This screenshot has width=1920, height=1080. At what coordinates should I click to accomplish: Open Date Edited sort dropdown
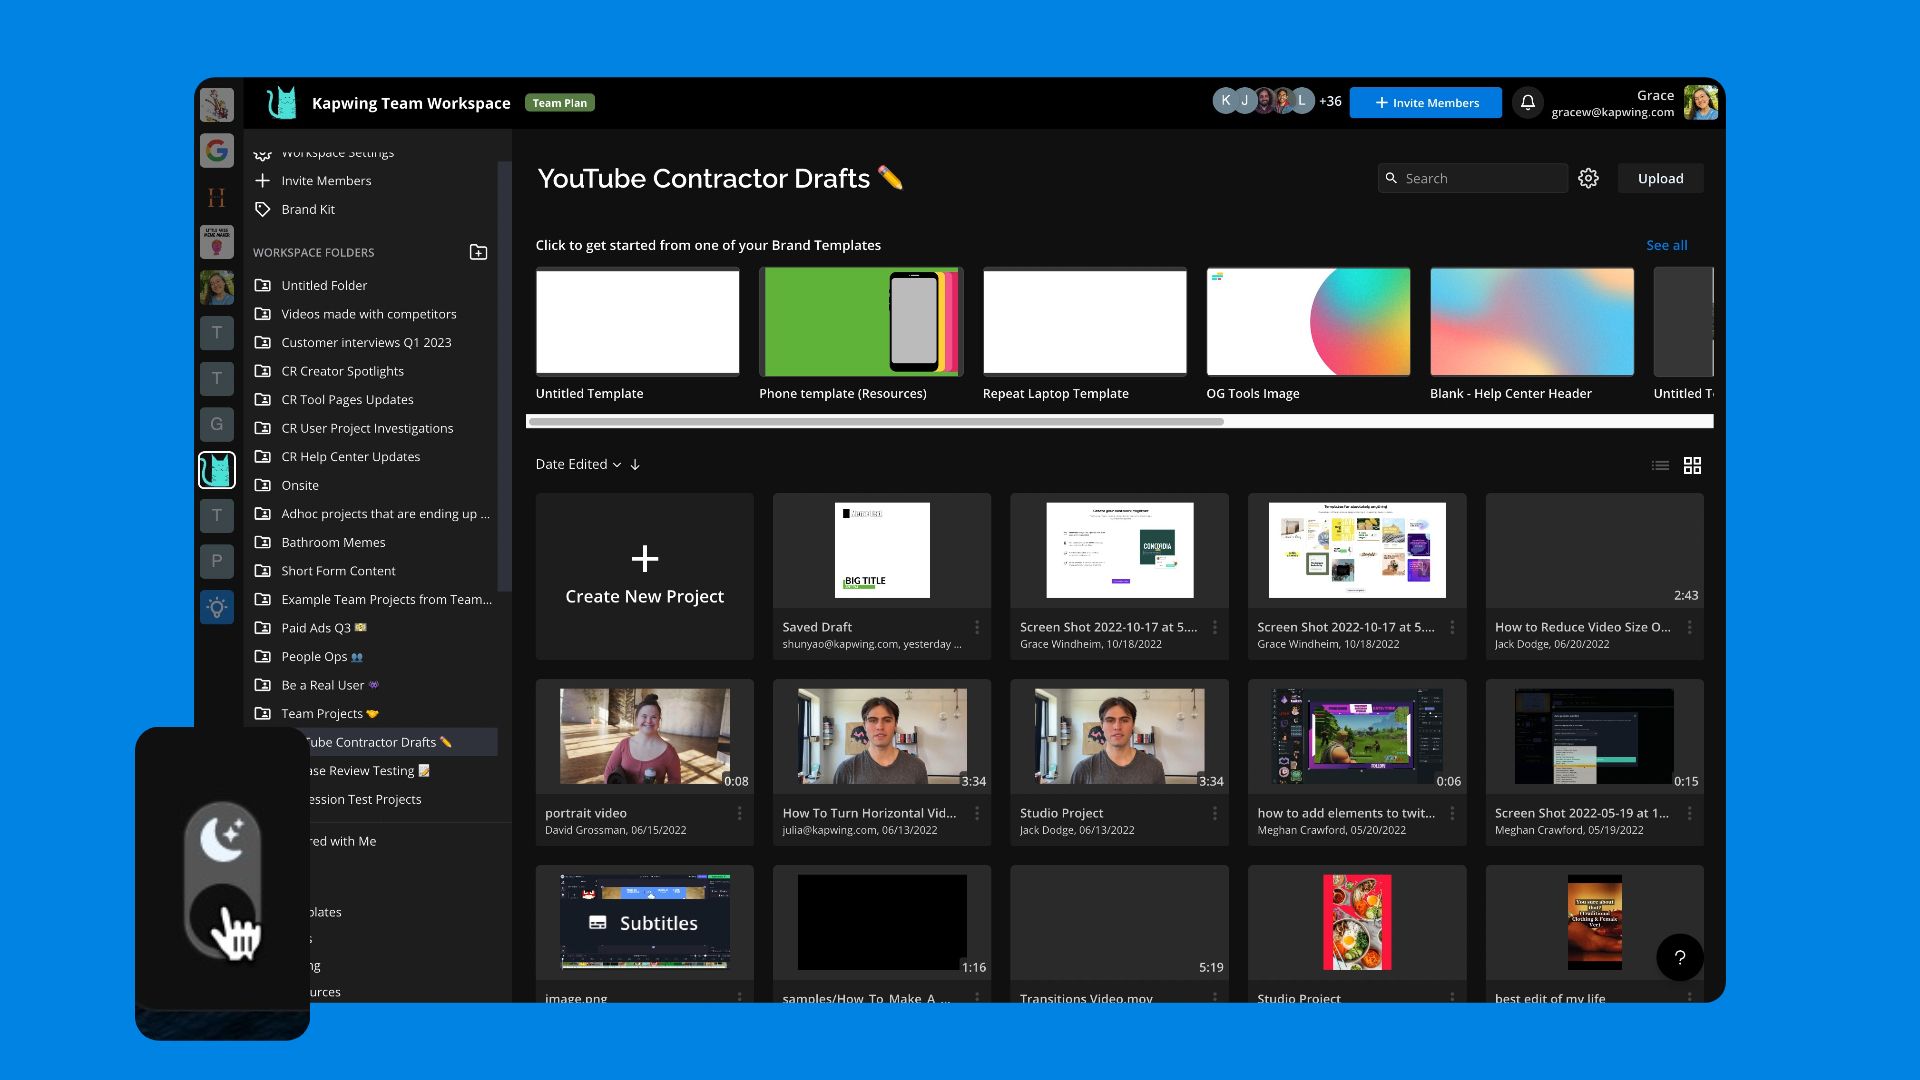click(x=578, y=464)
